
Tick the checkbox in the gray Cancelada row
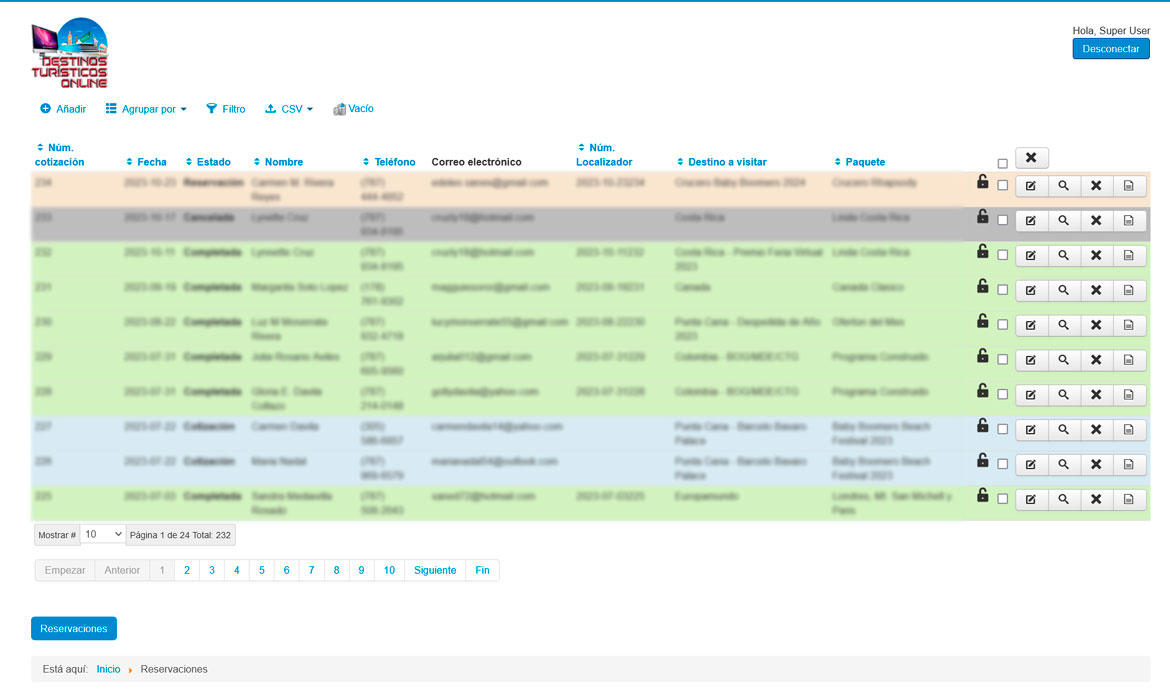point(1003,220)
